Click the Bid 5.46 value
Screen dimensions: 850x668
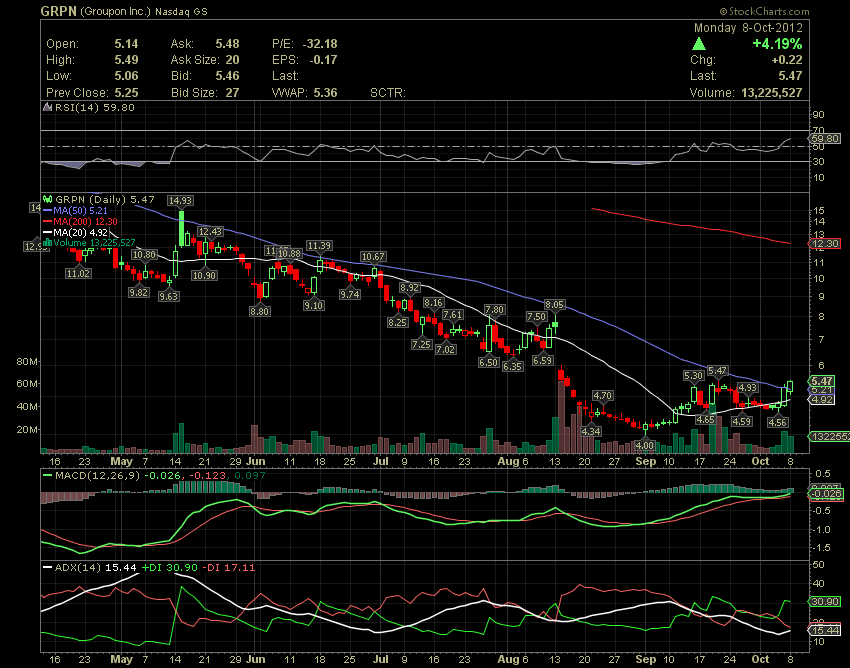coord(227,76)
